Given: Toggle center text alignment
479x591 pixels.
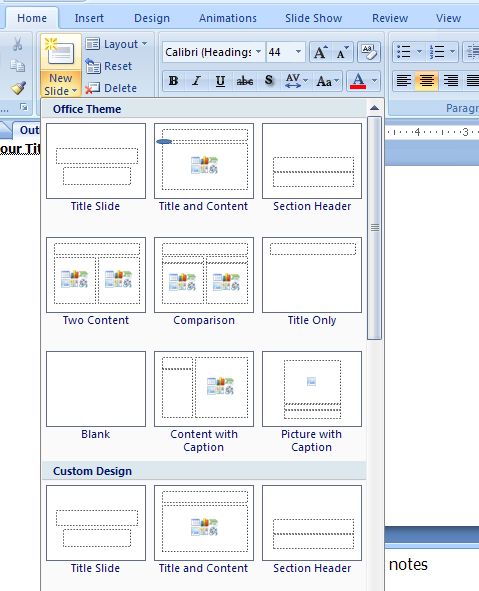Looking at the screenshot, I should [427, 81].
